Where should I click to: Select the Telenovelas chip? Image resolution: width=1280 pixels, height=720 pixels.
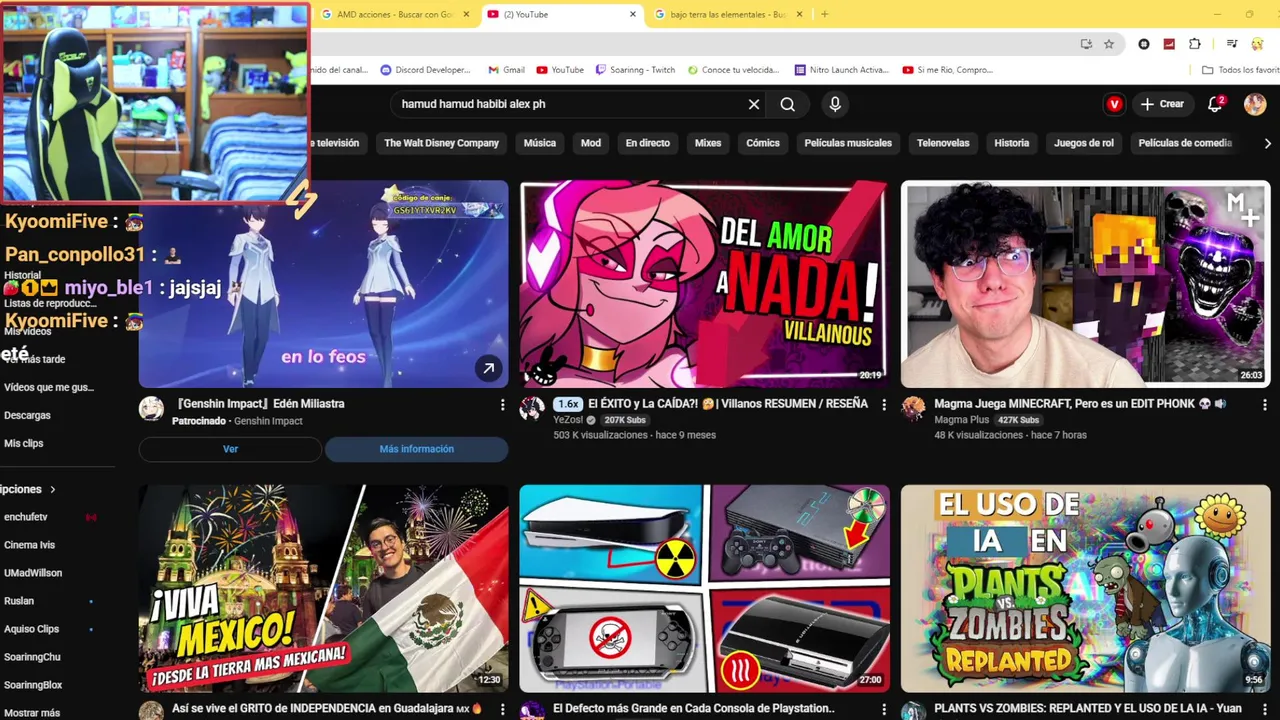coord(943,143)
